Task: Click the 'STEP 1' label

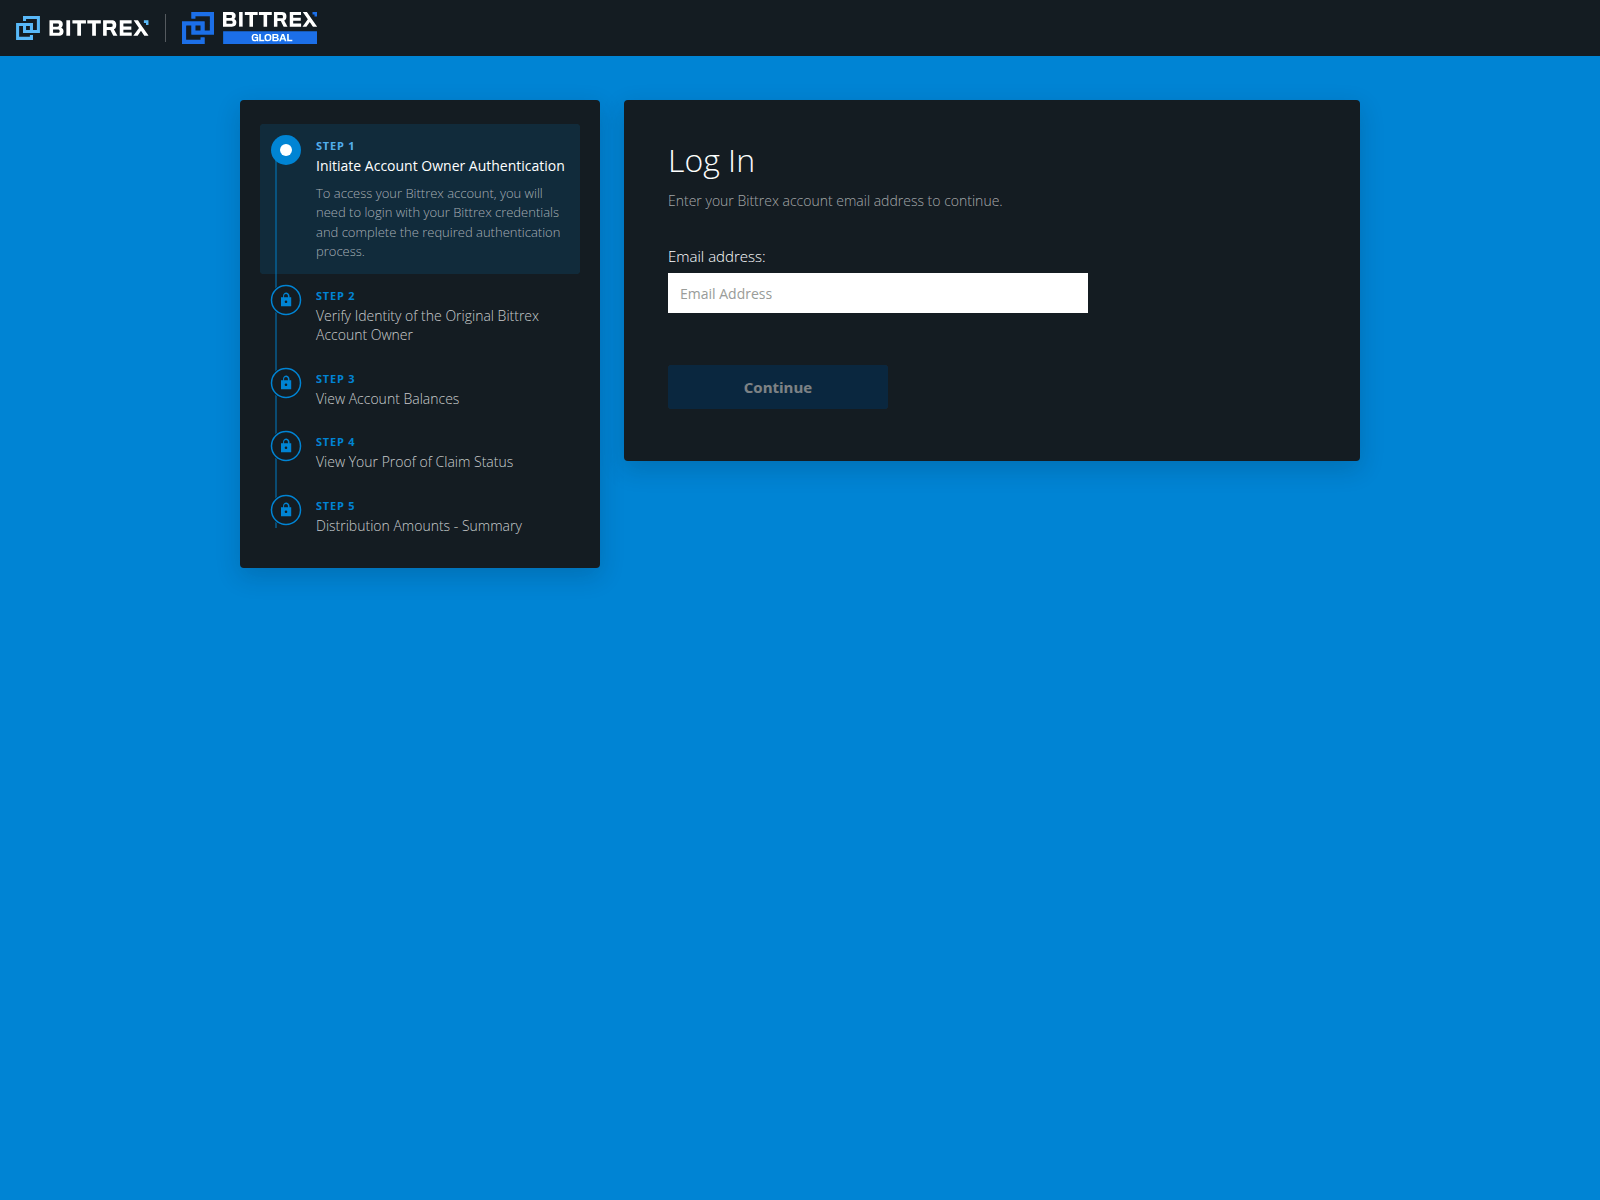Action: (335, 146)
